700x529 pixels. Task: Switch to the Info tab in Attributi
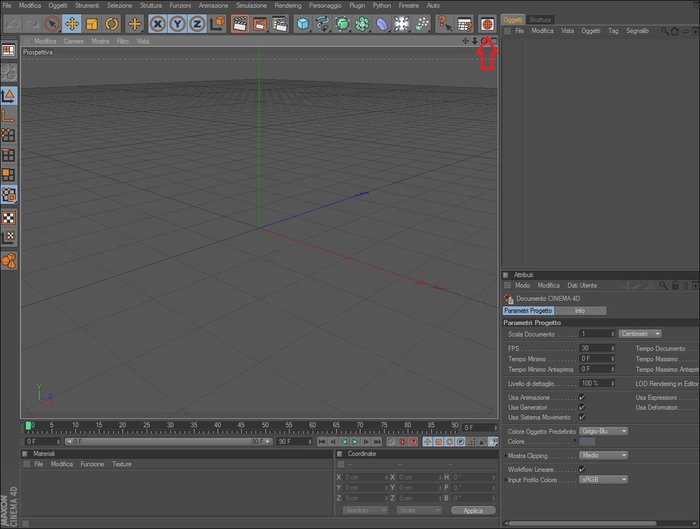tap(580, 310)
